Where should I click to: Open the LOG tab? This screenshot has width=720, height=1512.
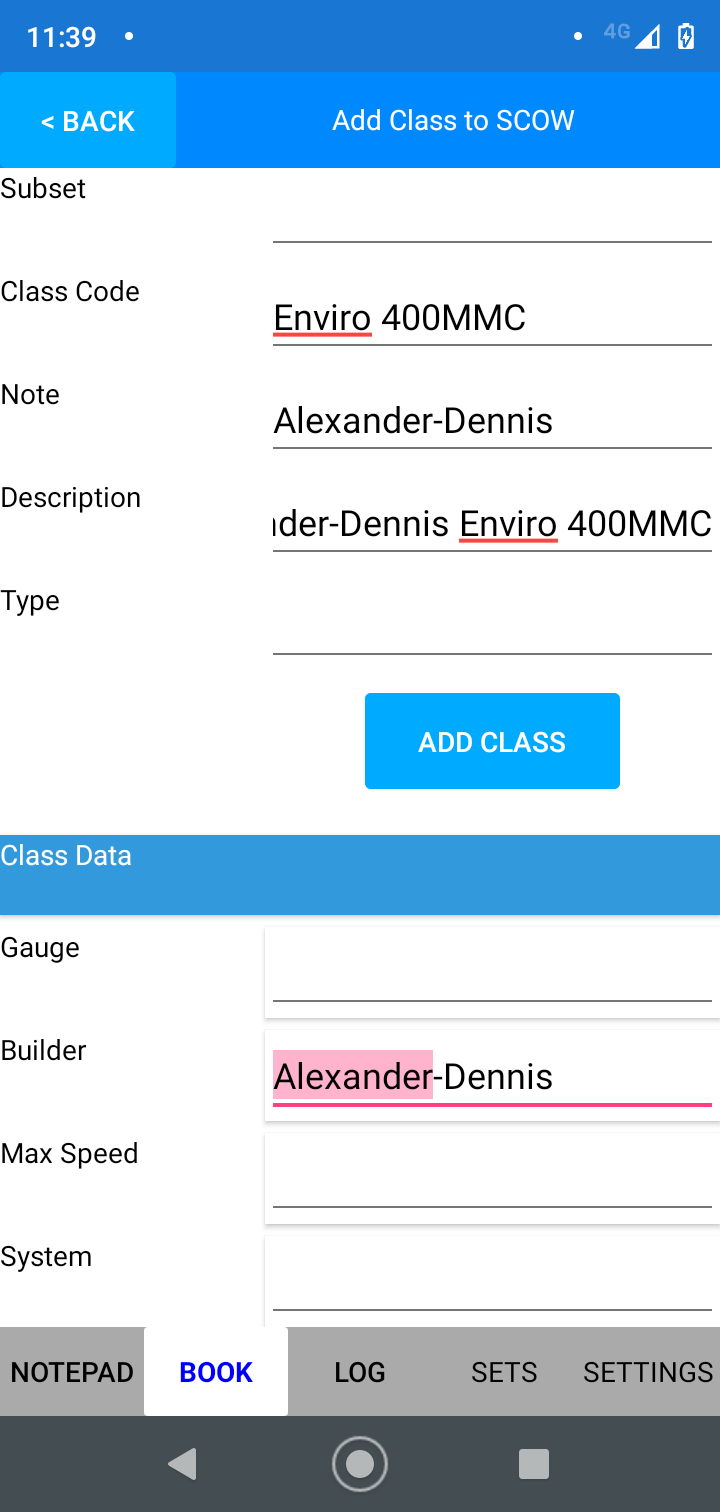(359, 1371)
